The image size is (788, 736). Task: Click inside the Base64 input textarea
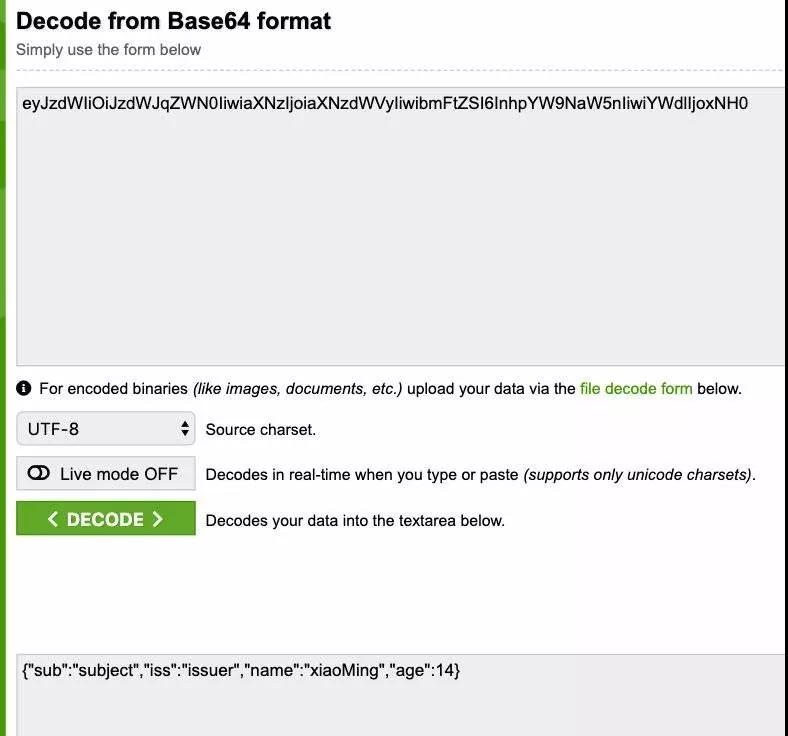coord(401,226)
